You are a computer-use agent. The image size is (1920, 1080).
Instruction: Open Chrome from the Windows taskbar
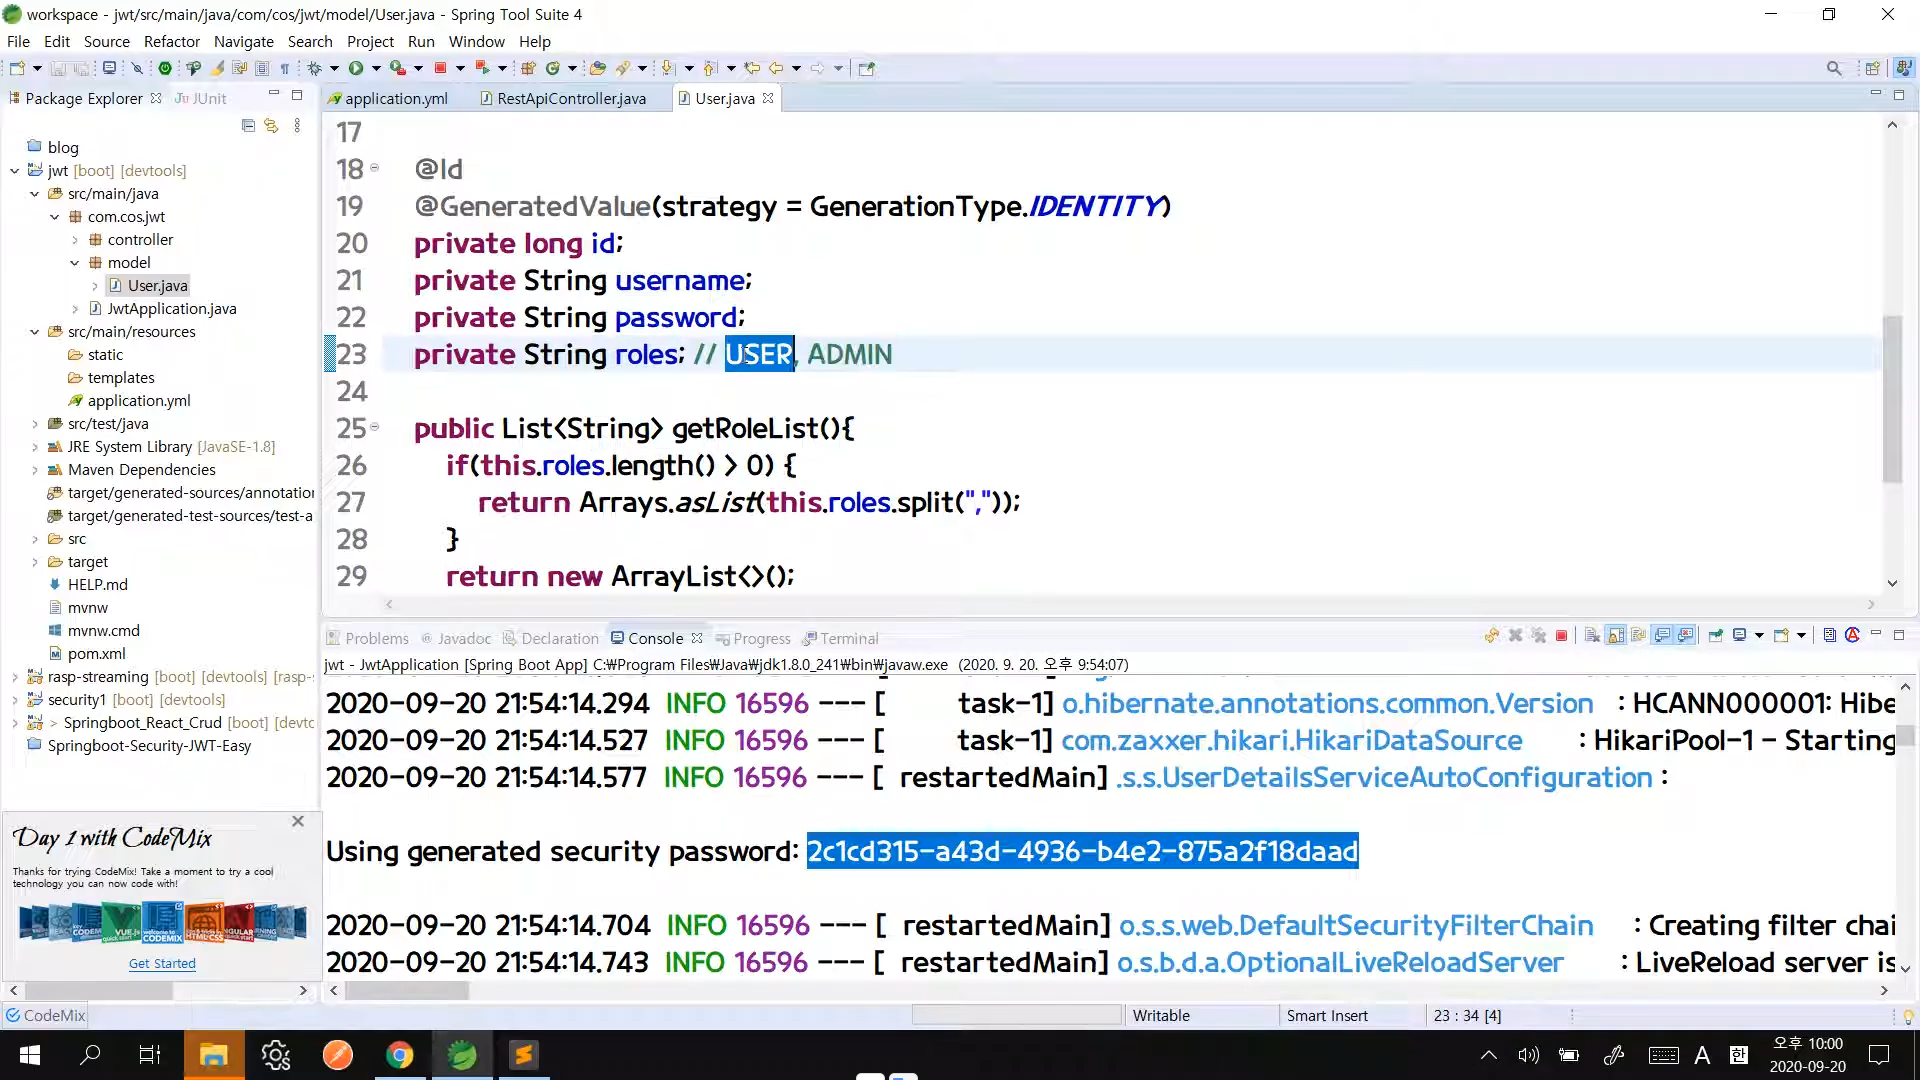tap(399, 1055)
